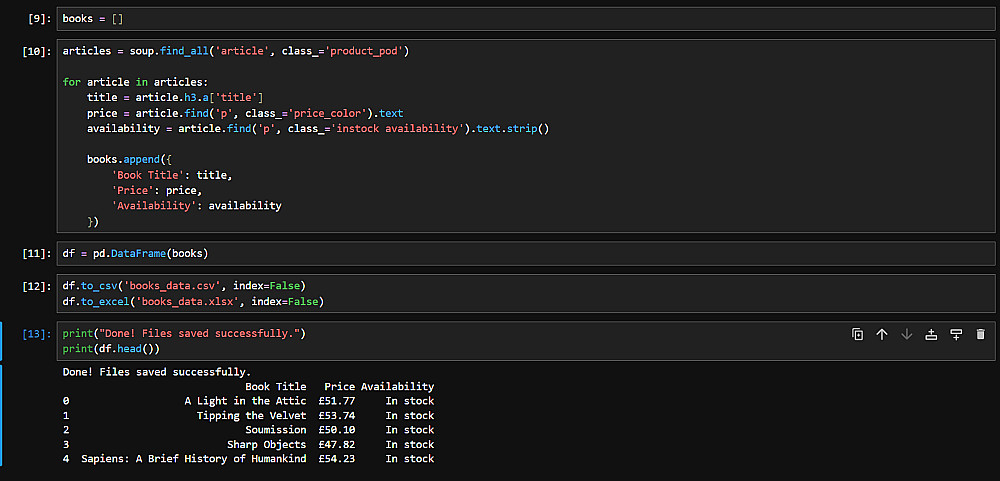Move cell 13 up with arrow icon
Screen dimensions: 1000x481
pyautogui.click(x=882, y=334)
